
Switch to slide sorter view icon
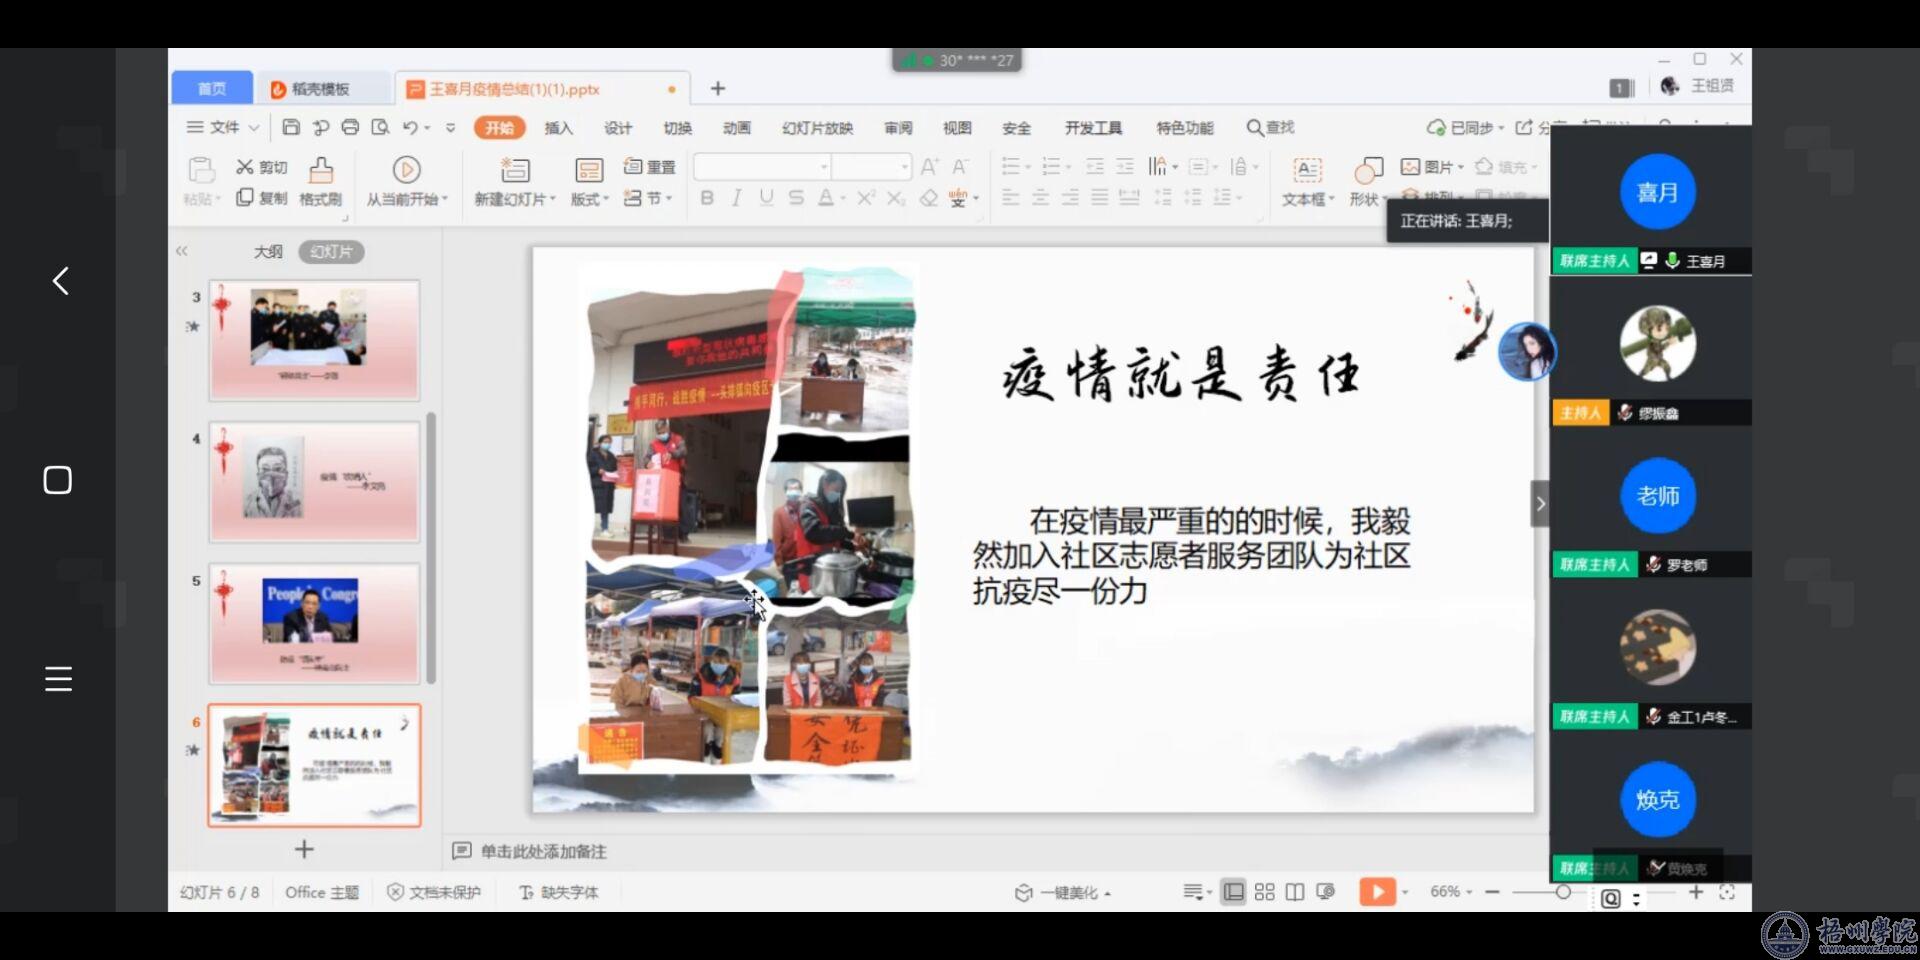coord(1264,892)
